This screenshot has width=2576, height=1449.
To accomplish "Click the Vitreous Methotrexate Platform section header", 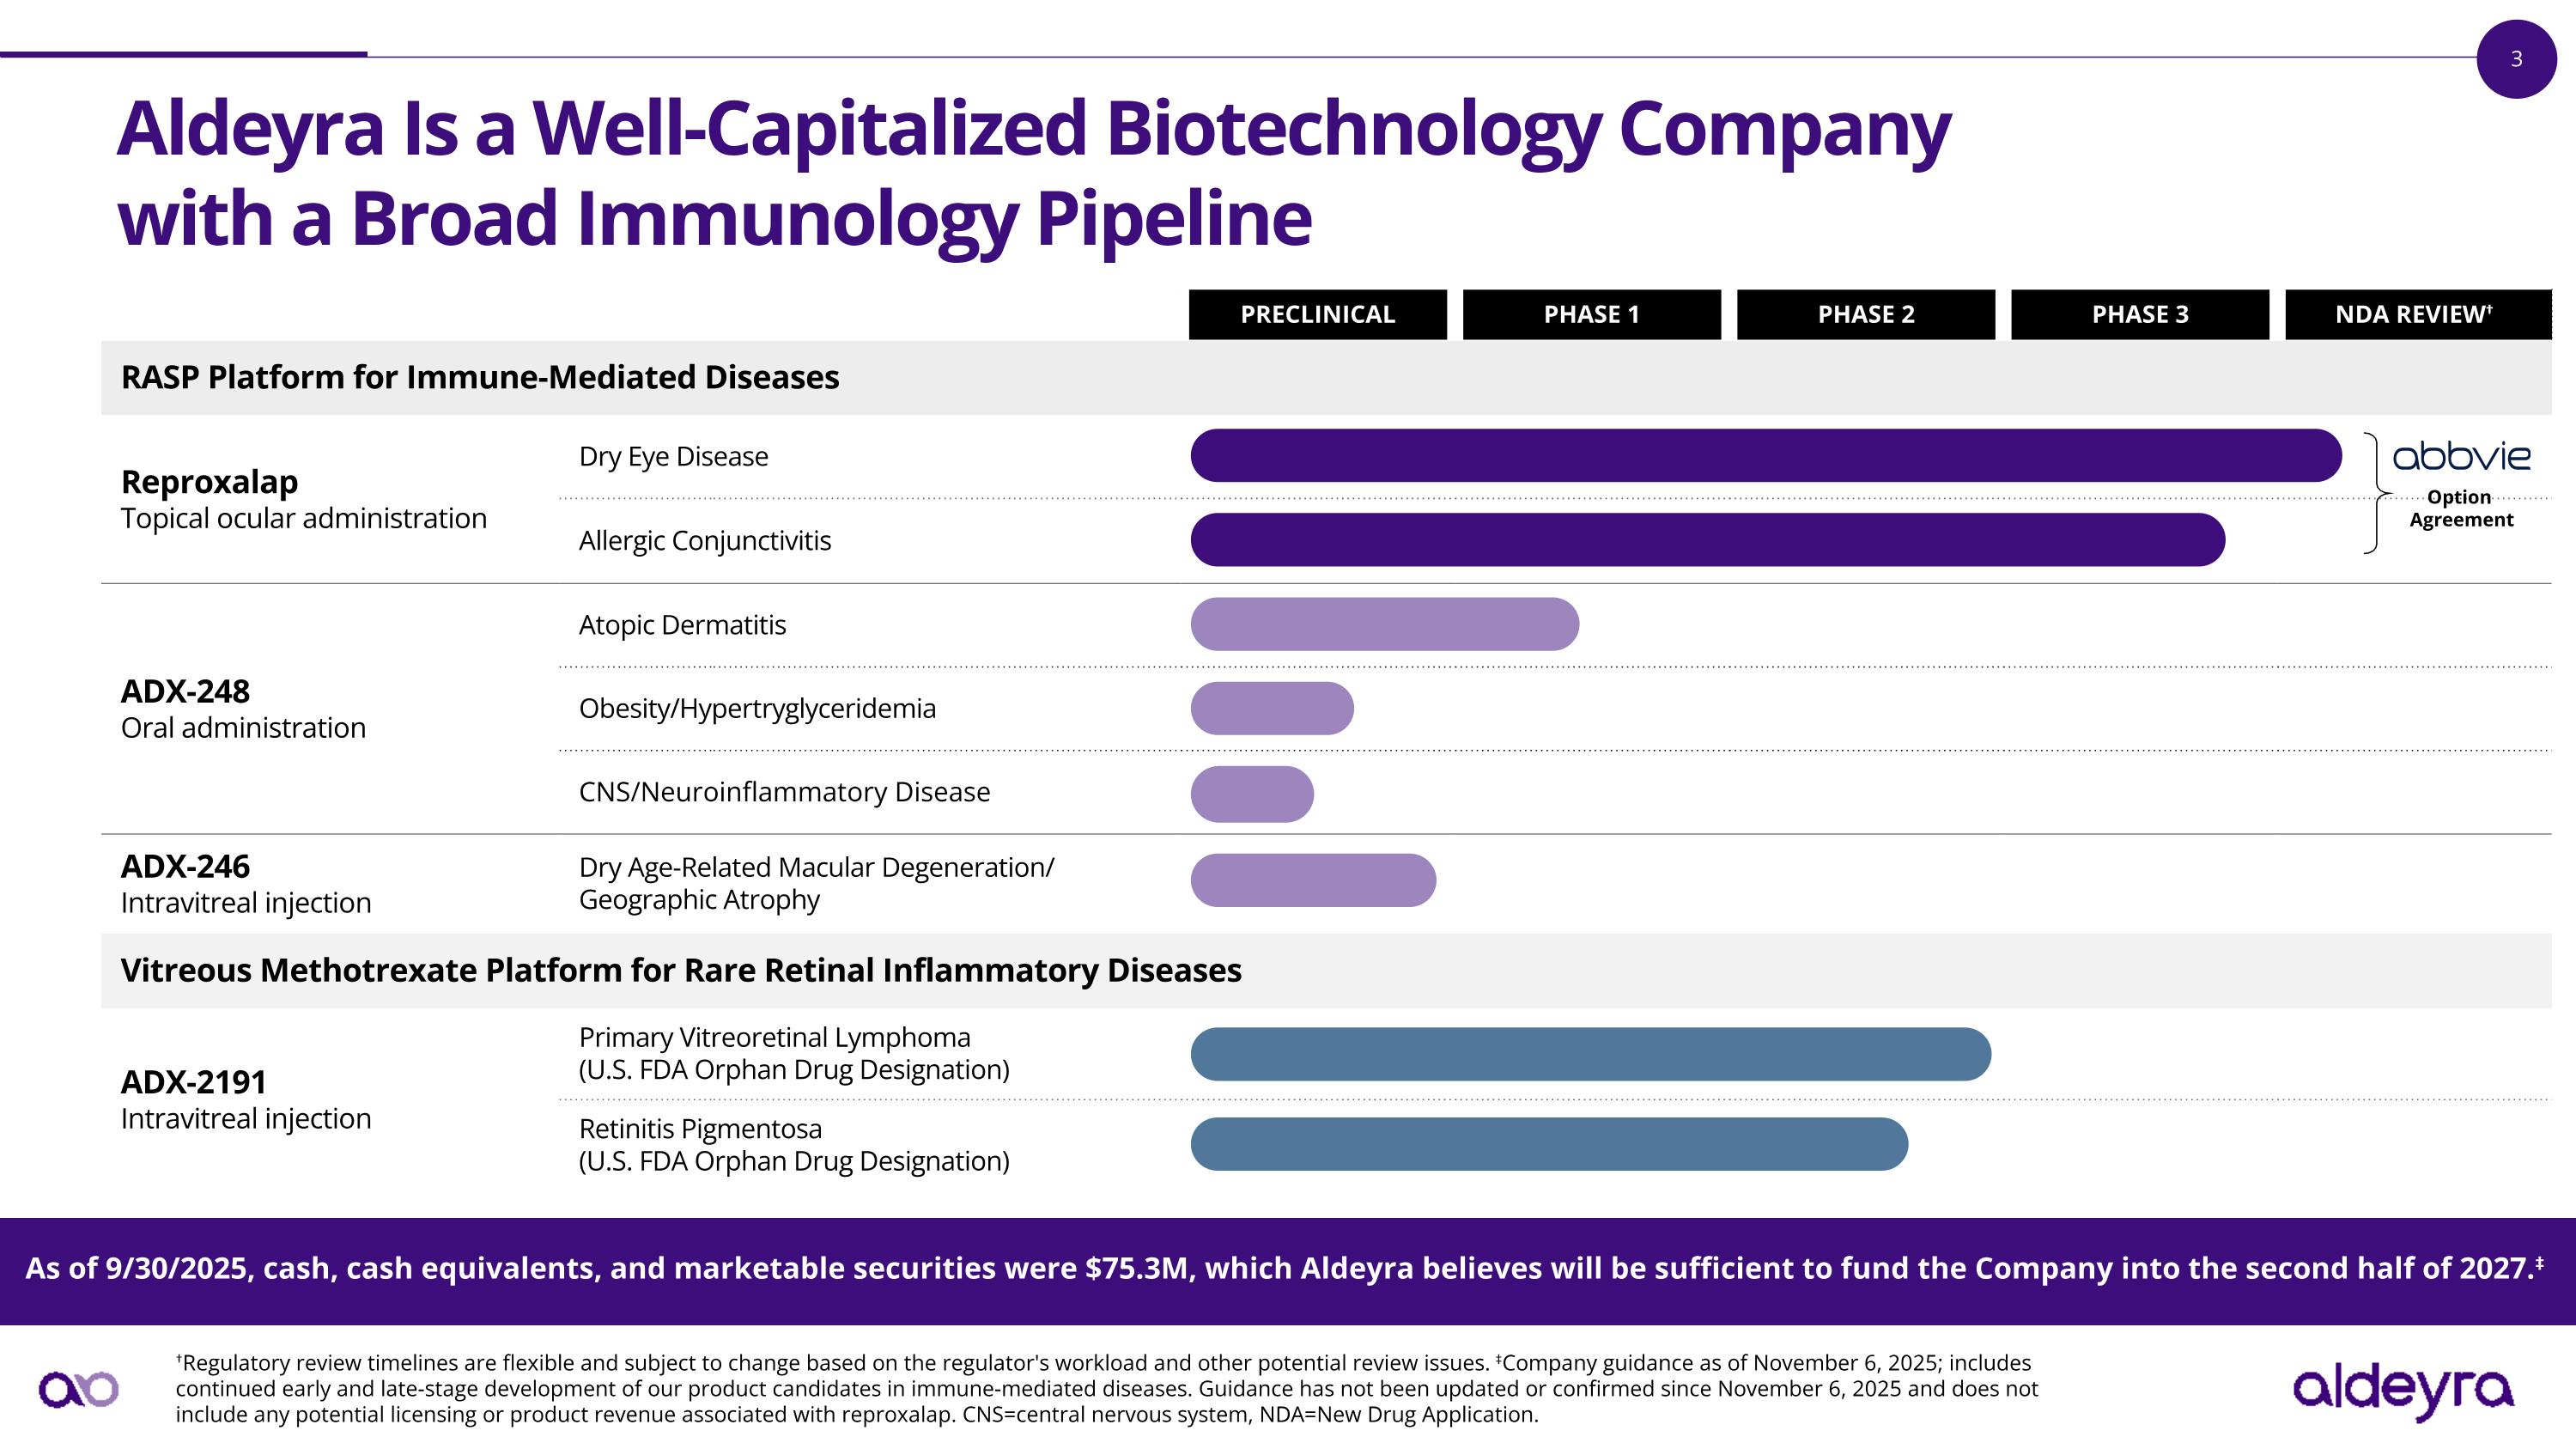I will tap(680, 970).
